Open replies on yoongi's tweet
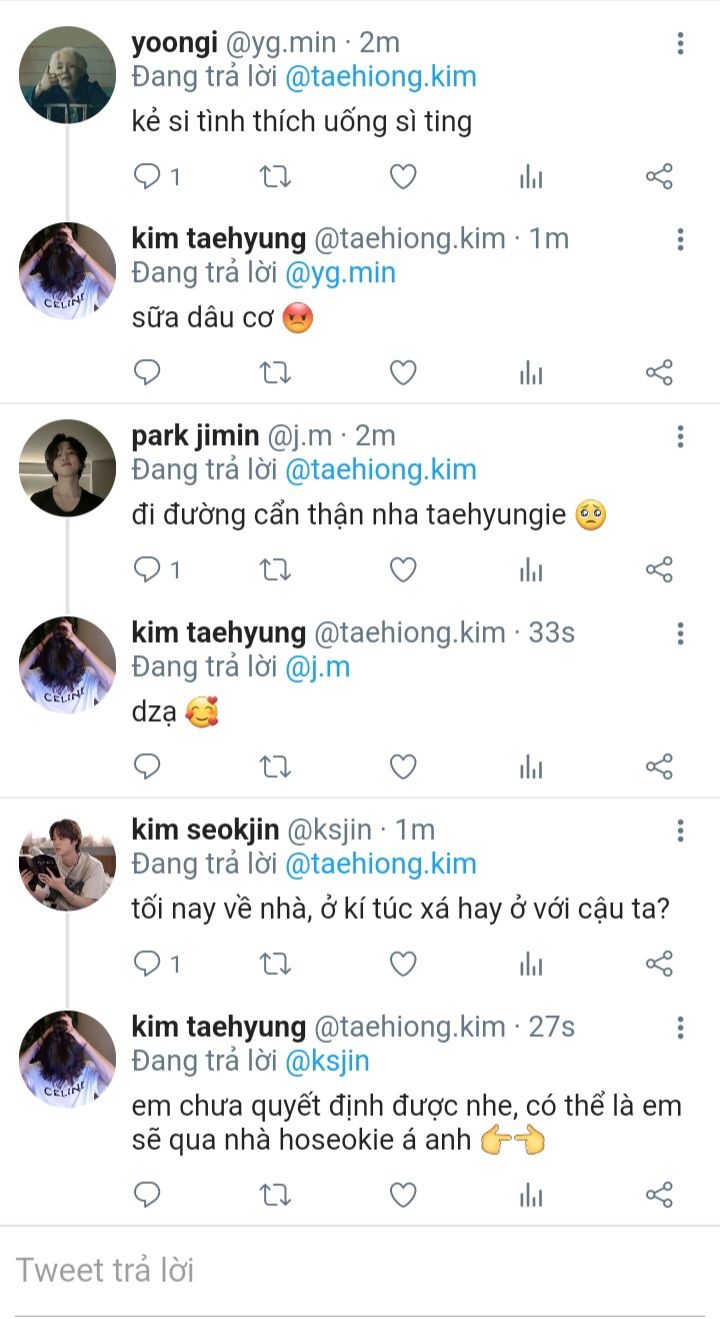The height and width of the screenshot is (1319, 720). pyautogui.click(x=148, y=177)
